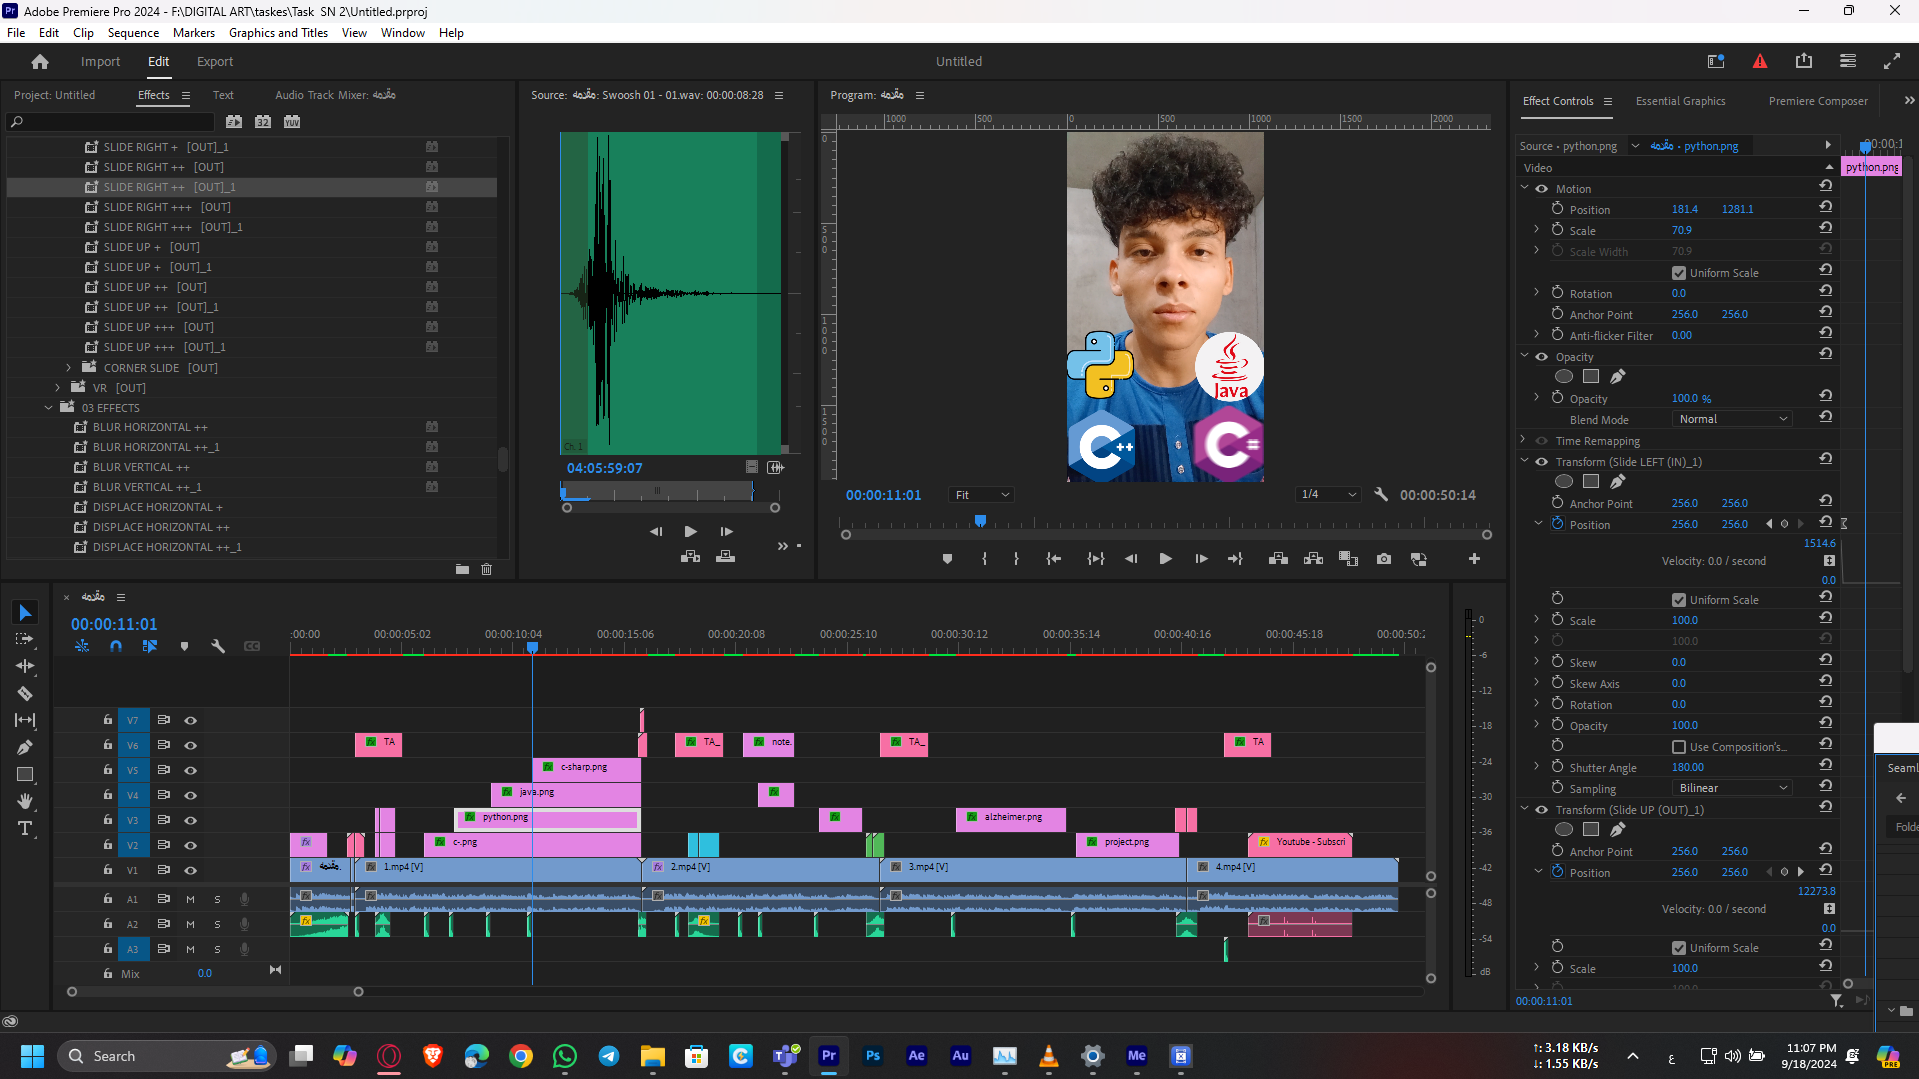Toggle V6 track output visibility
This screenshot has width=1919, height=1079.
coord(190,745)
